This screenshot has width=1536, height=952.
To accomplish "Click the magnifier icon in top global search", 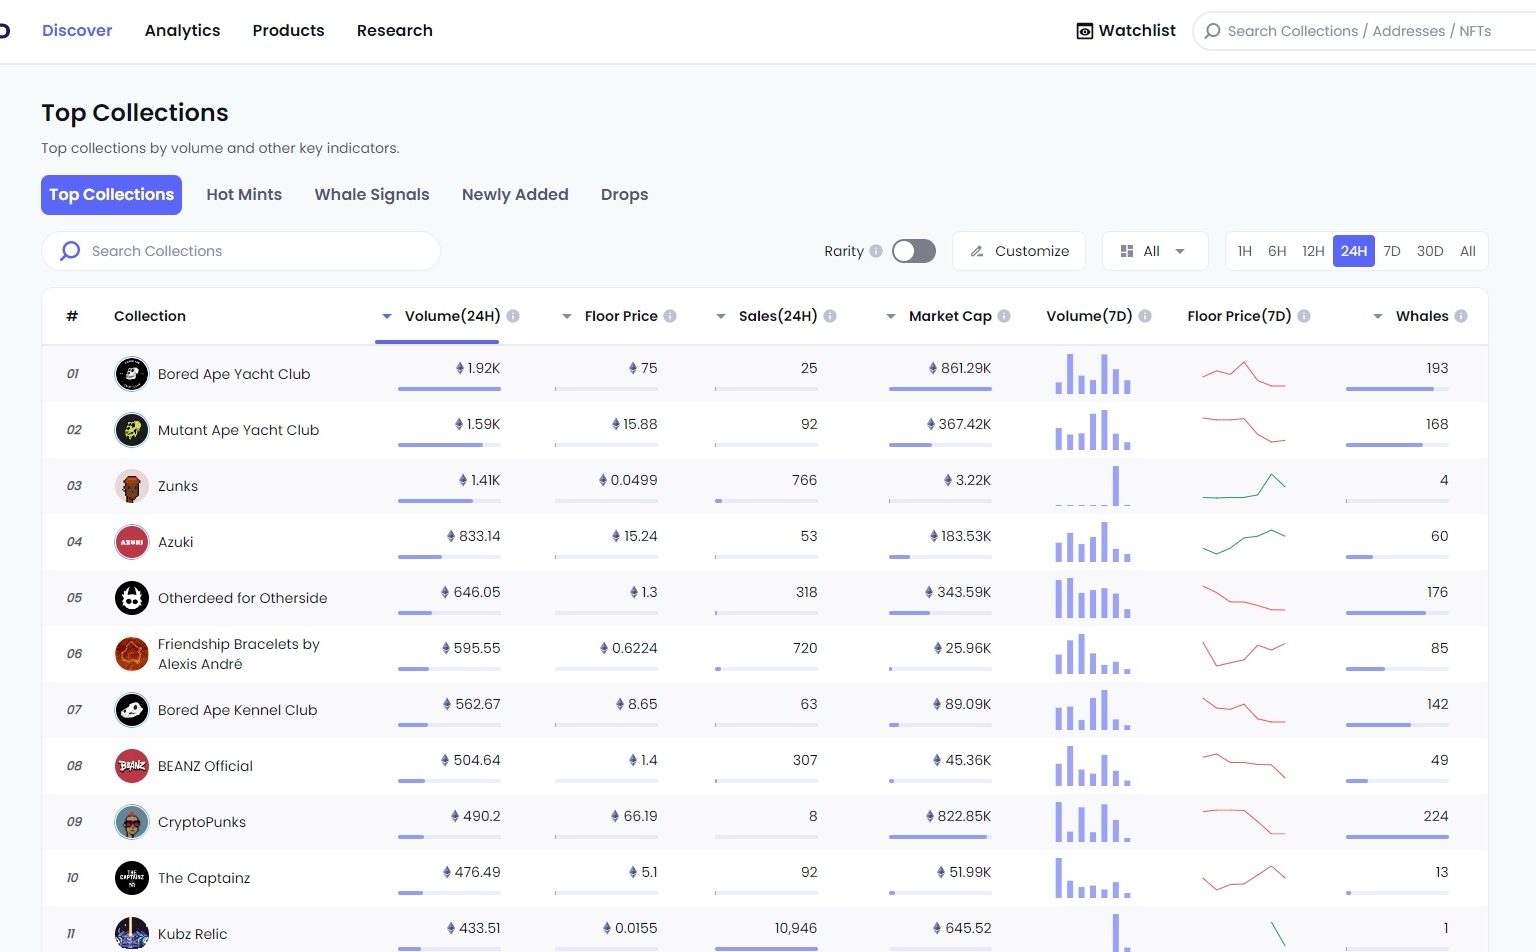I will coord(1212,31).
